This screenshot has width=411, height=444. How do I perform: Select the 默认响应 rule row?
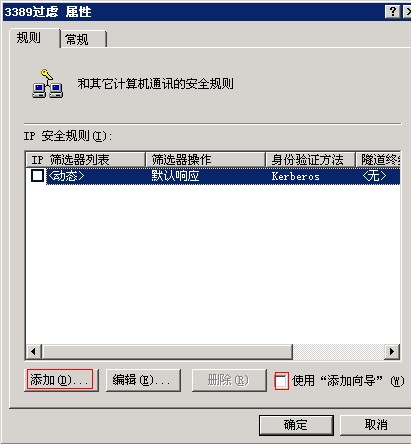coord(223,176)
